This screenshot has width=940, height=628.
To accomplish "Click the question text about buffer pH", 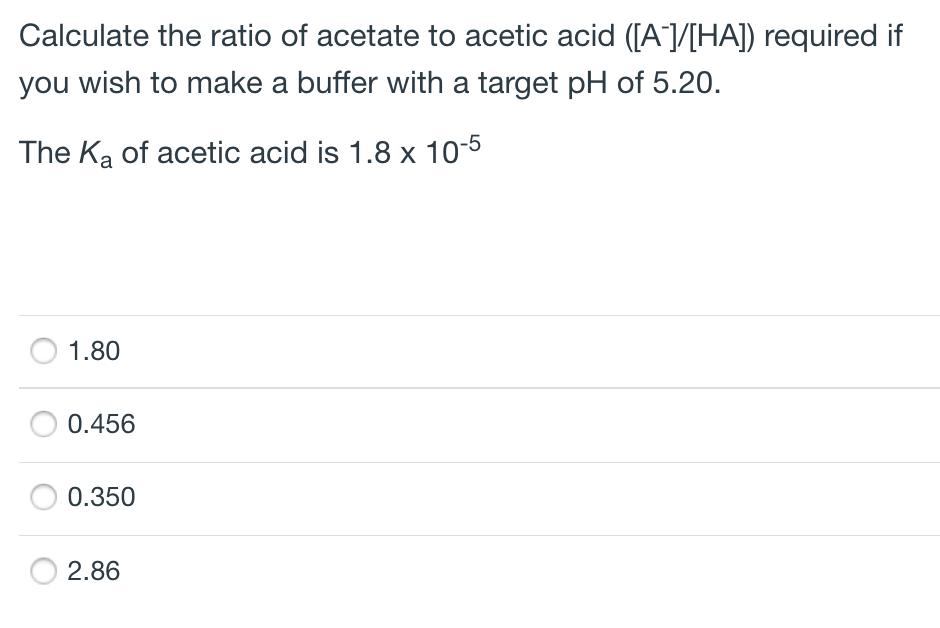I will point(460,58).
